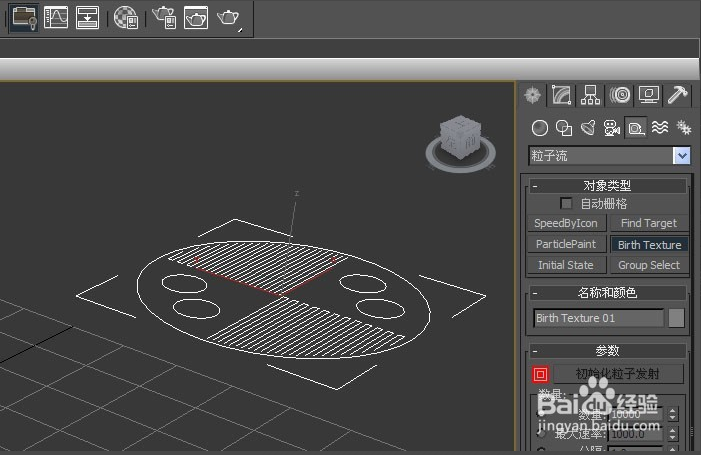The image size is (701, 455).
Task: Click the 数量 spinner arrows
Action: click(x=672, y=414)
